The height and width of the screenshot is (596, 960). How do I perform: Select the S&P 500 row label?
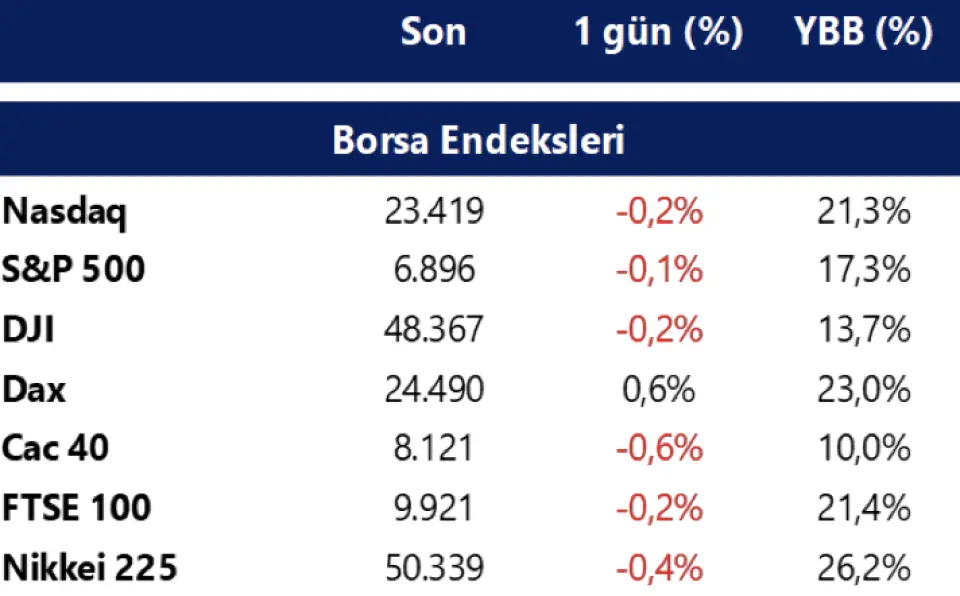(73, 271)
